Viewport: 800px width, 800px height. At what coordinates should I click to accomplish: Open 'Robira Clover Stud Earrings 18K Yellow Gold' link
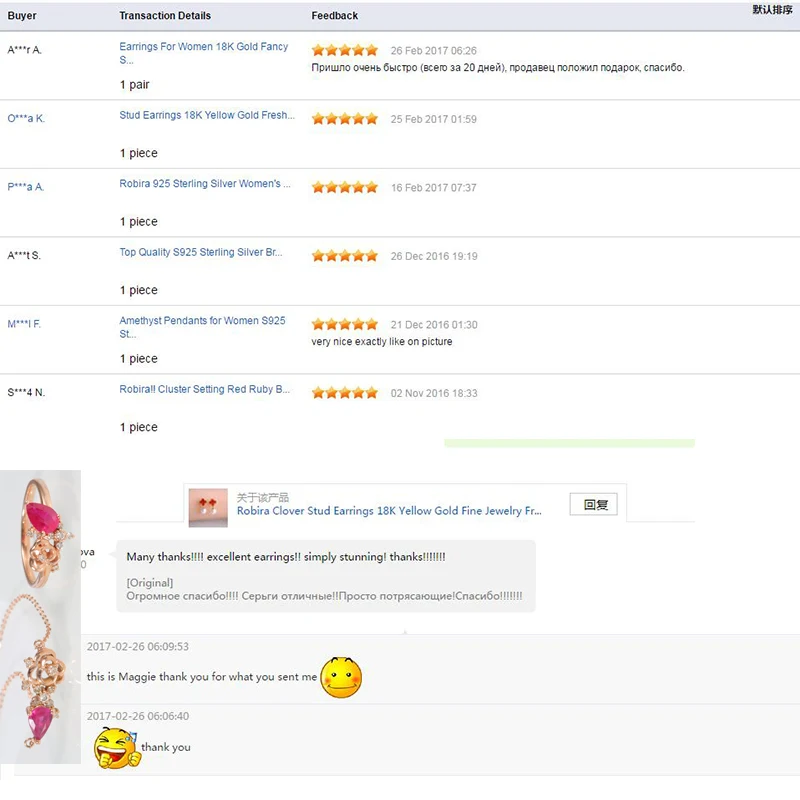pos(389,511)
